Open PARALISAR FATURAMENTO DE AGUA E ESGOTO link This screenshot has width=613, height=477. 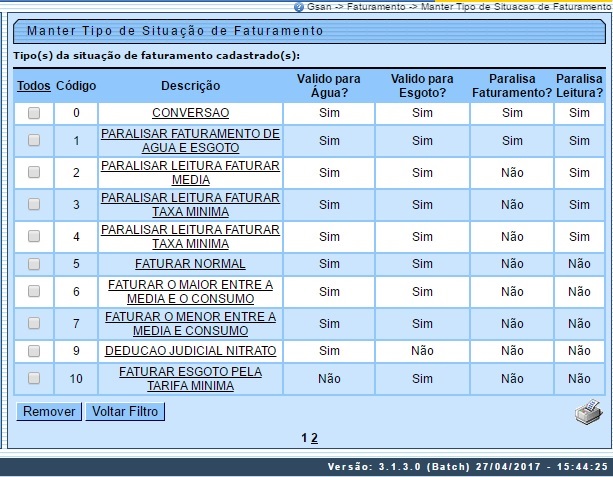point(190,141)
